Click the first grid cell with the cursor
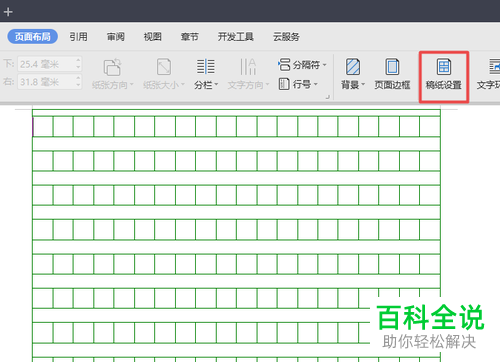This screenshot has width=500, height=362. [x=43, y=126]
